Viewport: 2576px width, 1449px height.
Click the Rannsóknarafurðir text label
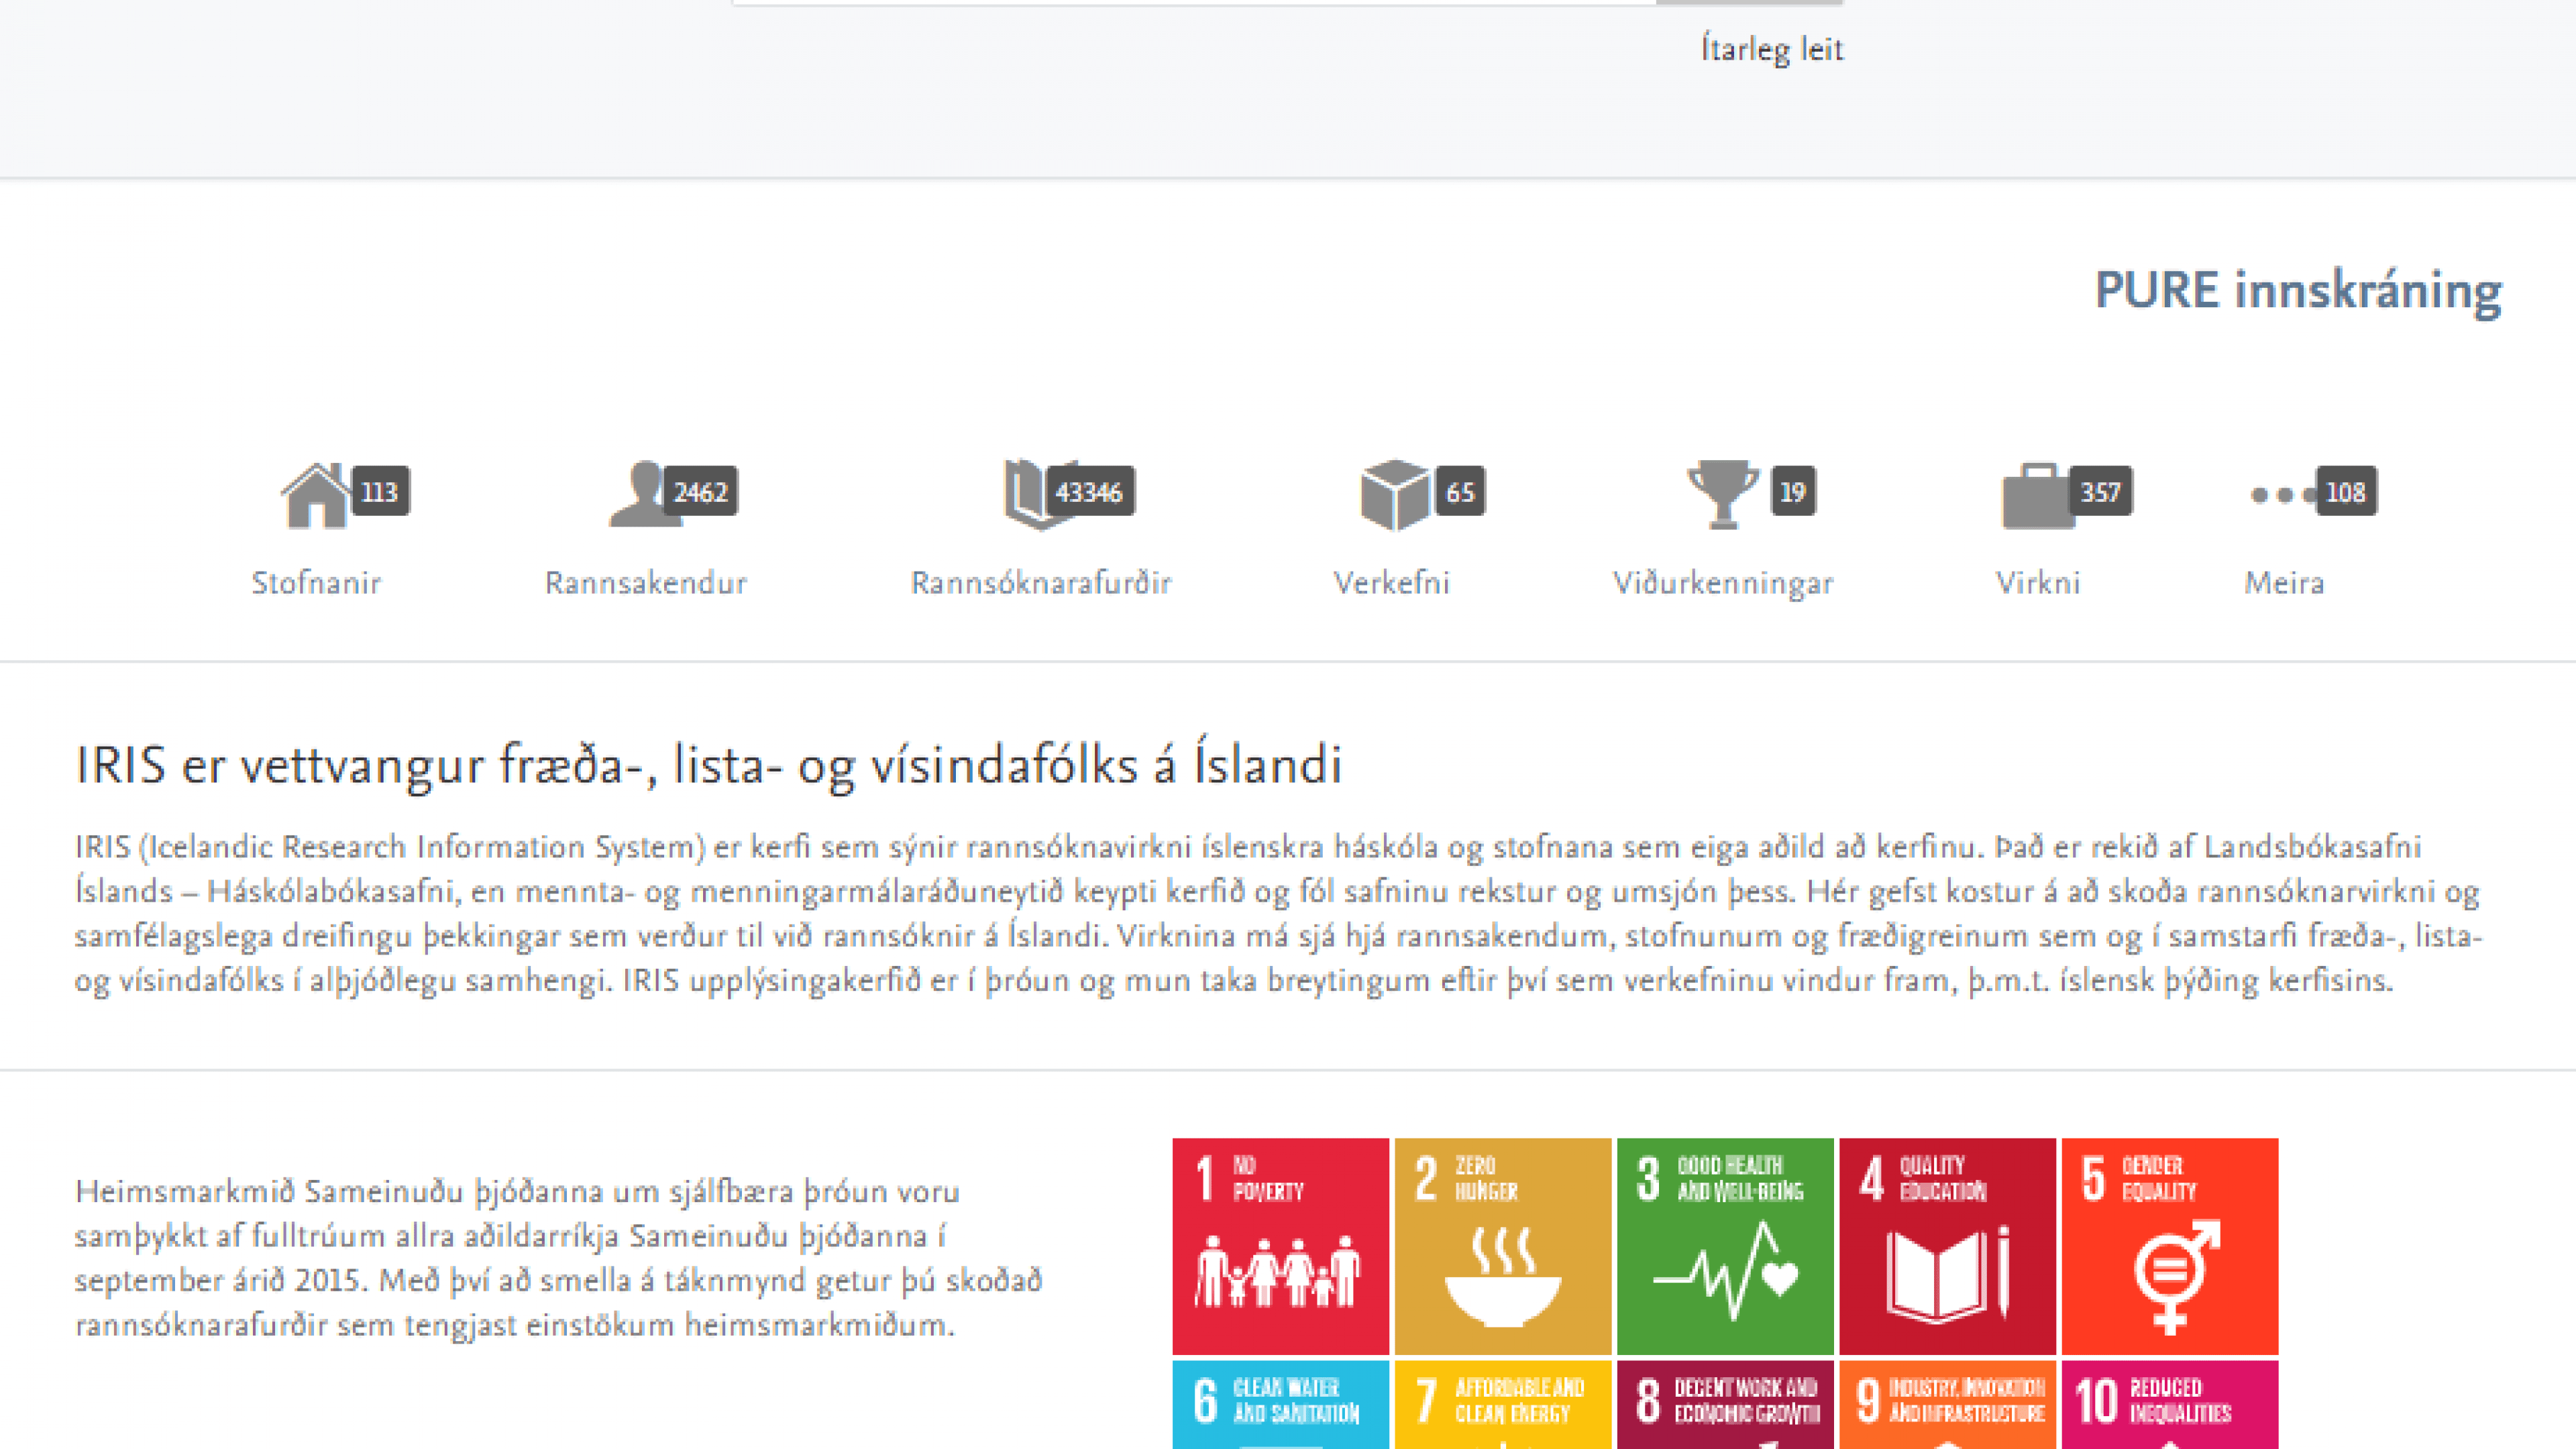click(1040, 583)
